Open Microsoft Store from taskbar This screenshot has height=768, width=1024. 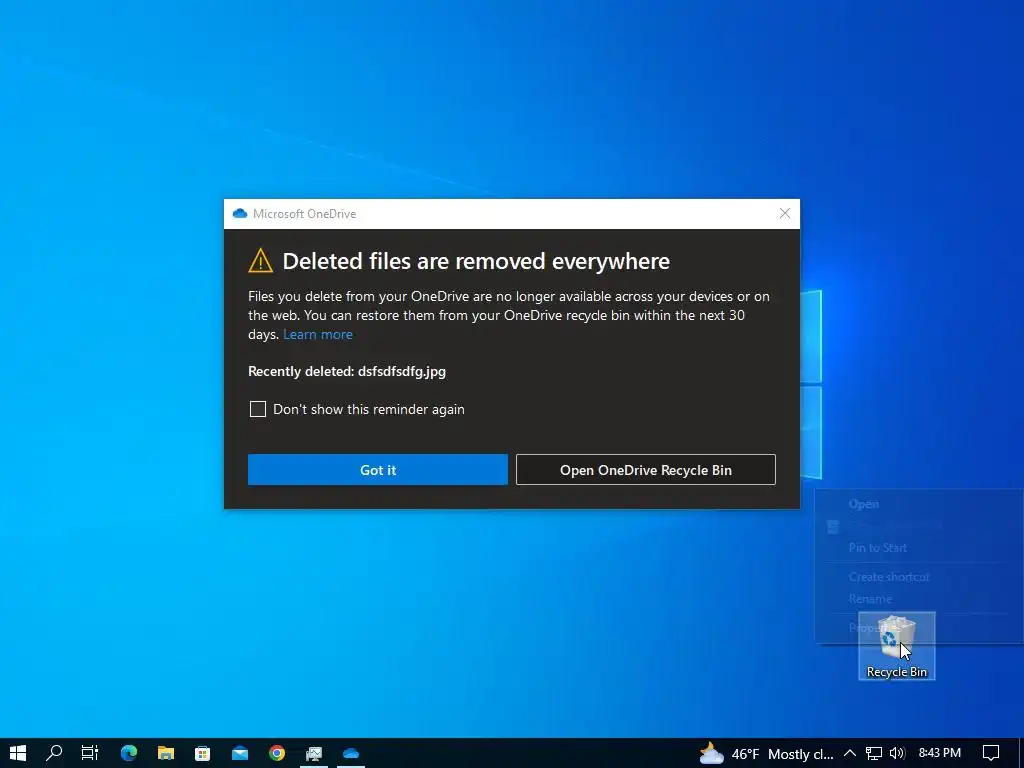[x=202, y=753]
